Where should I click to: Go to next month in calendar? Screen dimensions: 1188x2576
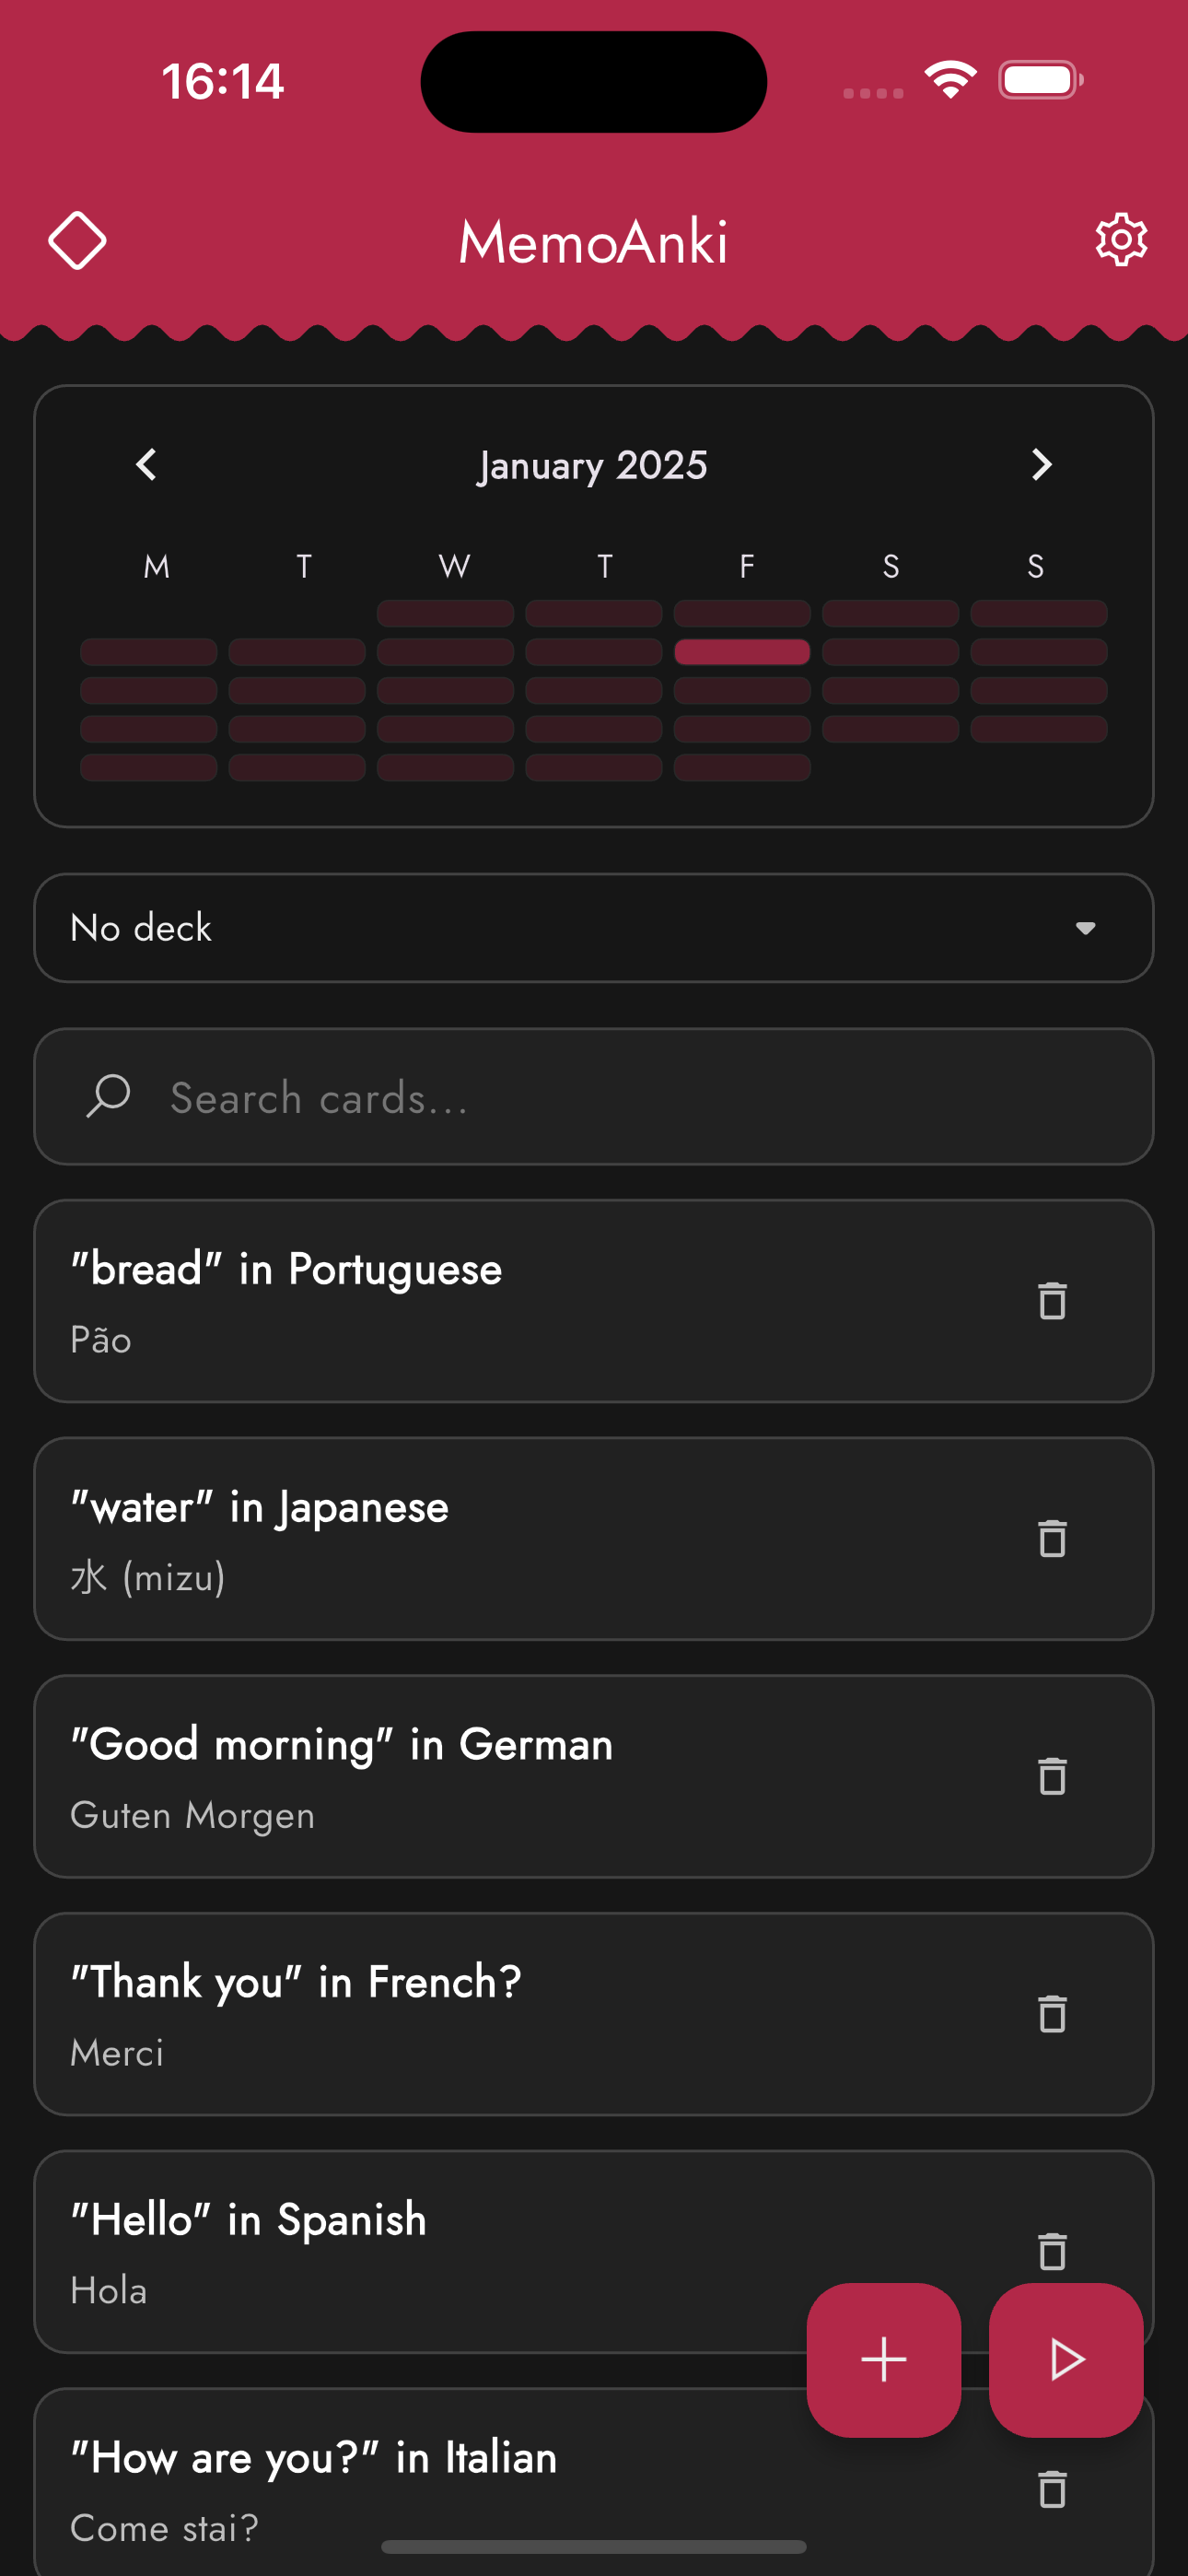coord(1041,464)
